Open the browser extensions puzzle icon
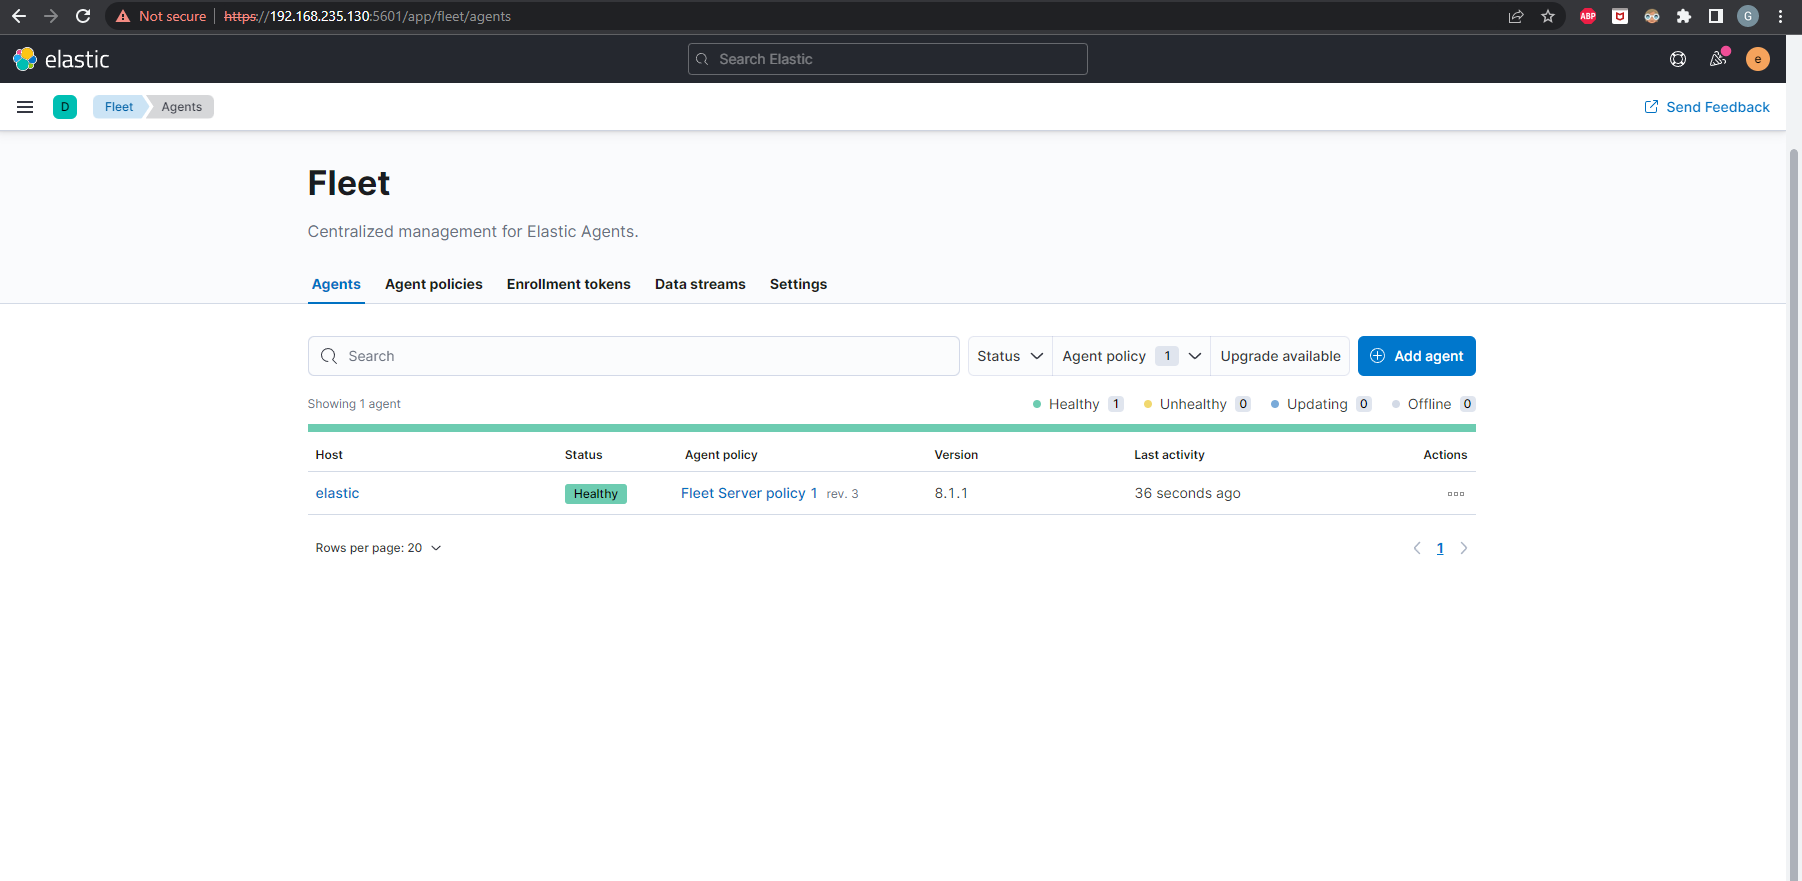This screenshot has width=1802, height=881. (x=1684, y=16)
